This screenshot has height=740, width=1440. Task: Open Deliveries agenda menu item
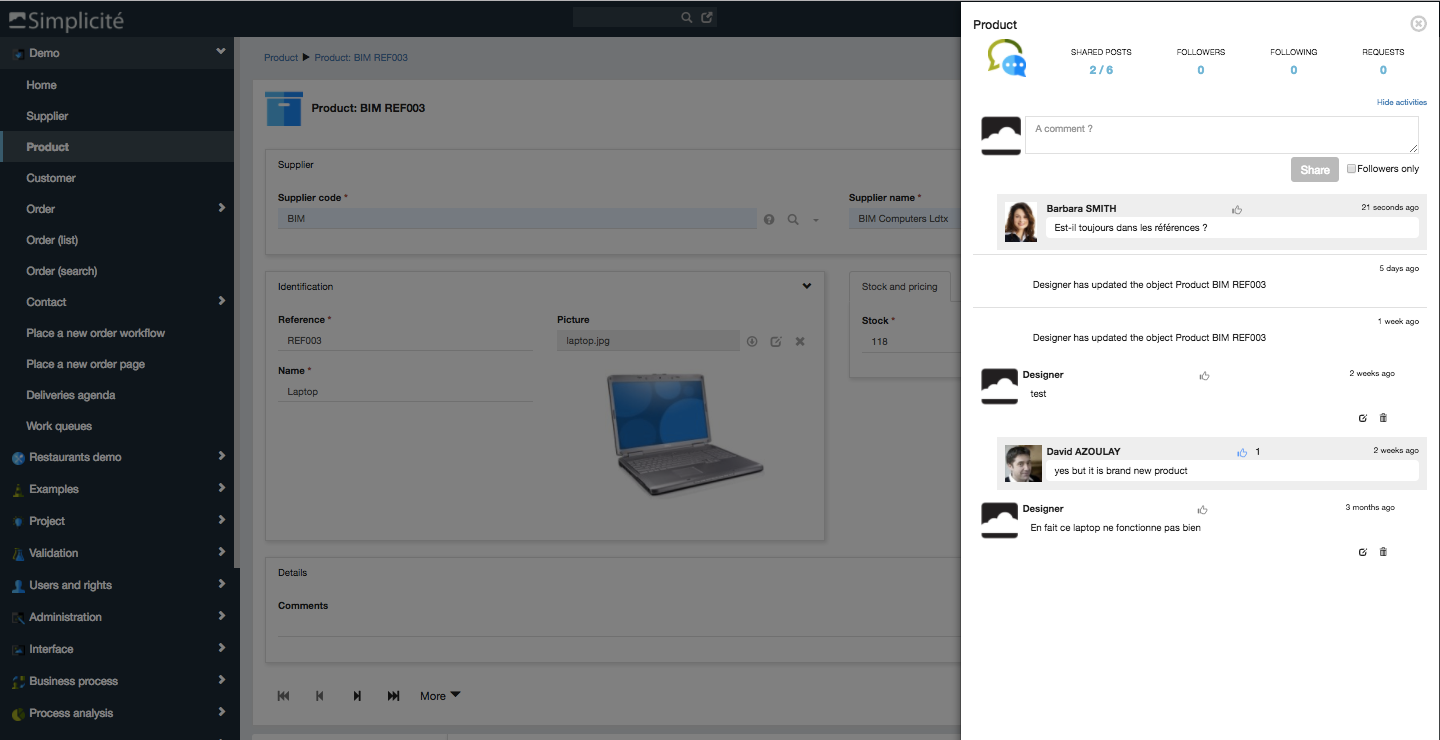(71, 395)
